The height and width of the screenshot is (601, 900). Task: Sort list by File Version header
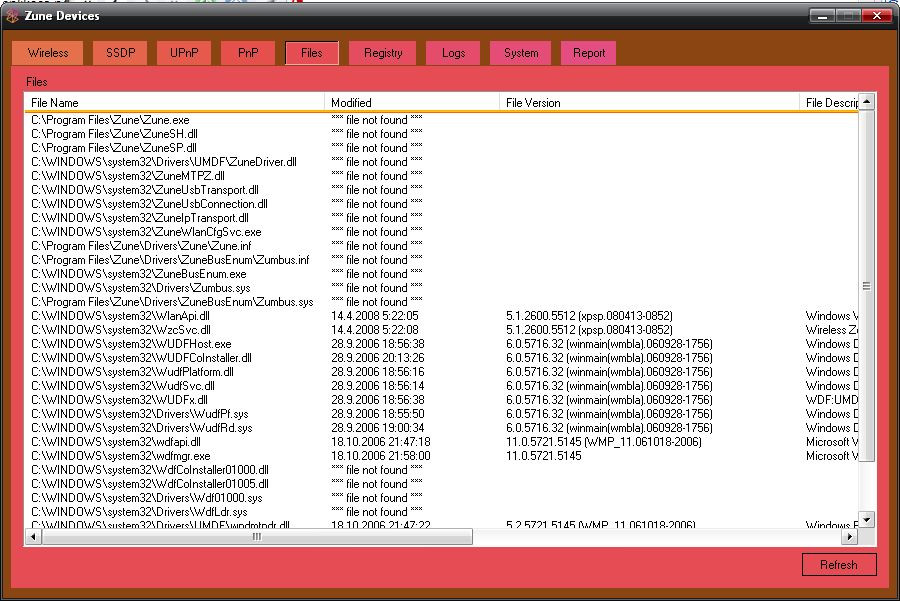pos(650,103)
